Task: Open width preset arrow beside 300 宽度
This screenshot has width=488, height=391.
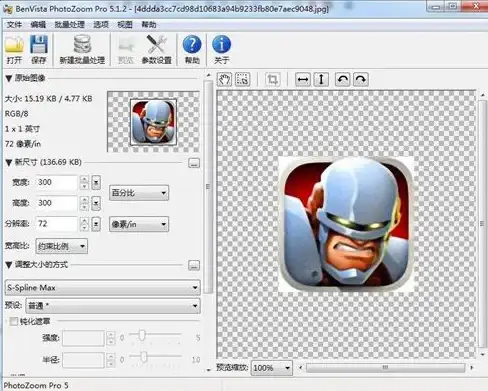Action: tap(96, 183)
